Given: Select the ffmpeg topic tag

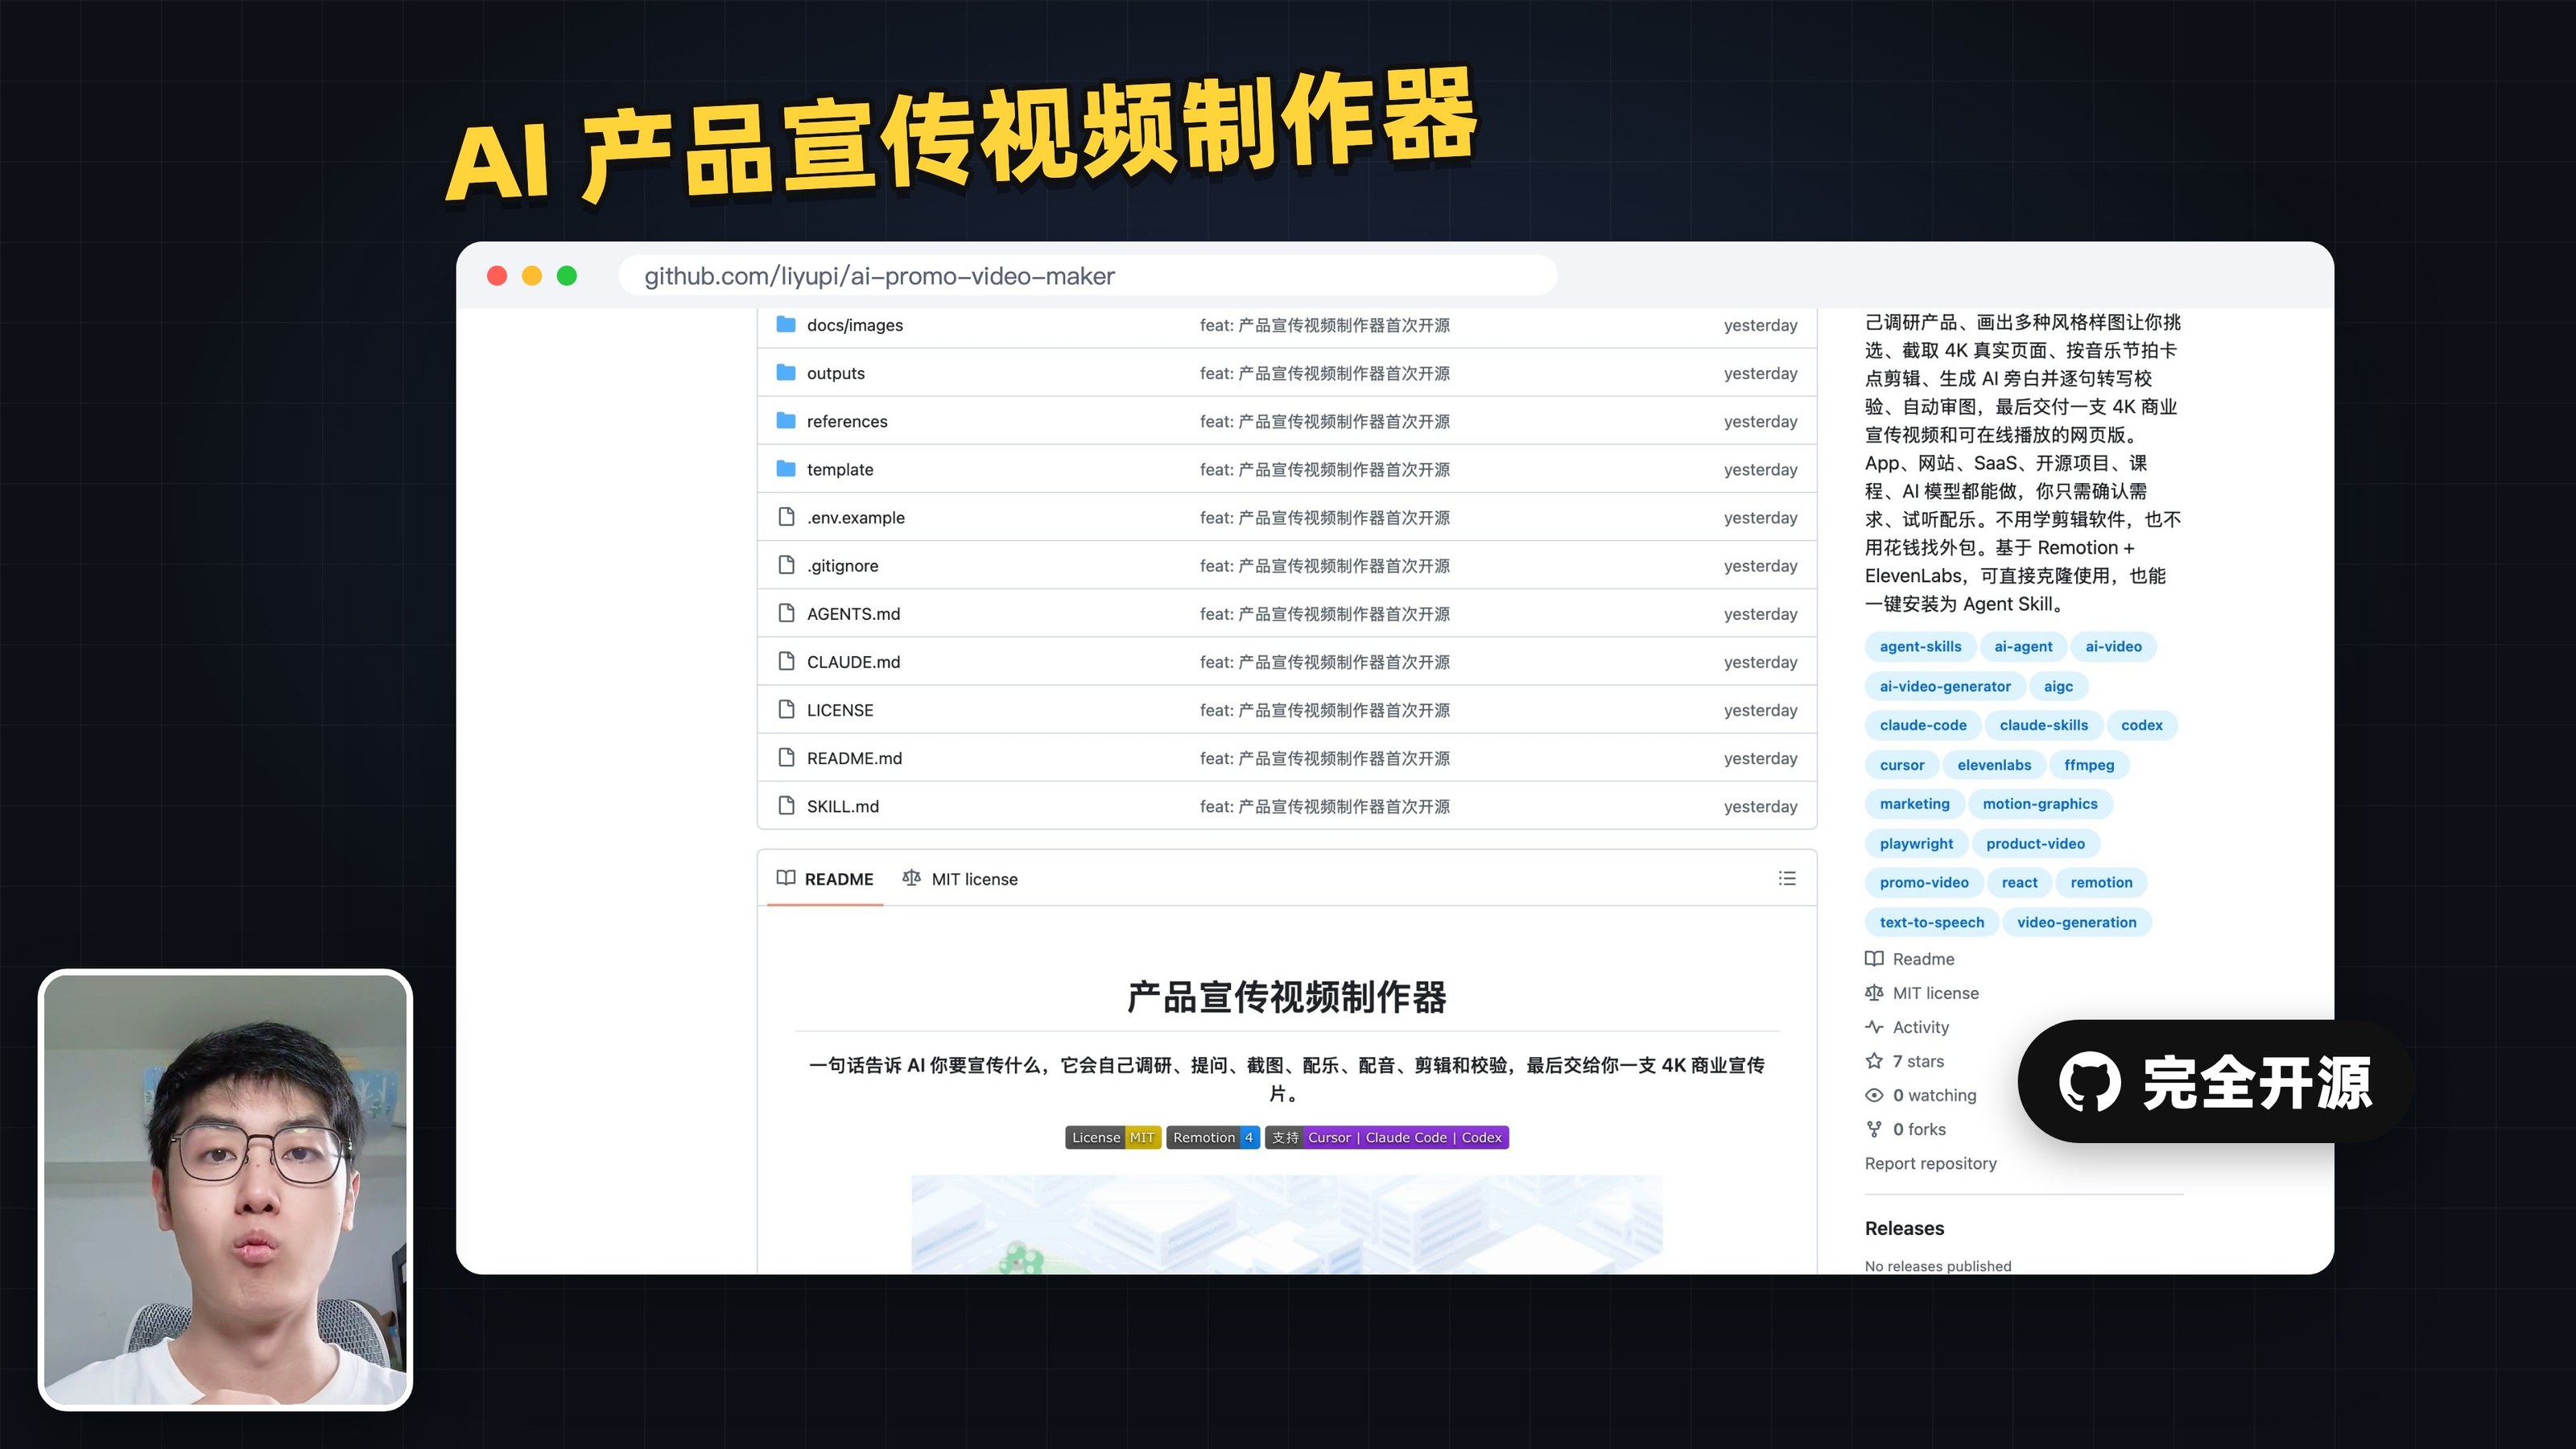Looking at the screenshot, I should (2089, 765).
